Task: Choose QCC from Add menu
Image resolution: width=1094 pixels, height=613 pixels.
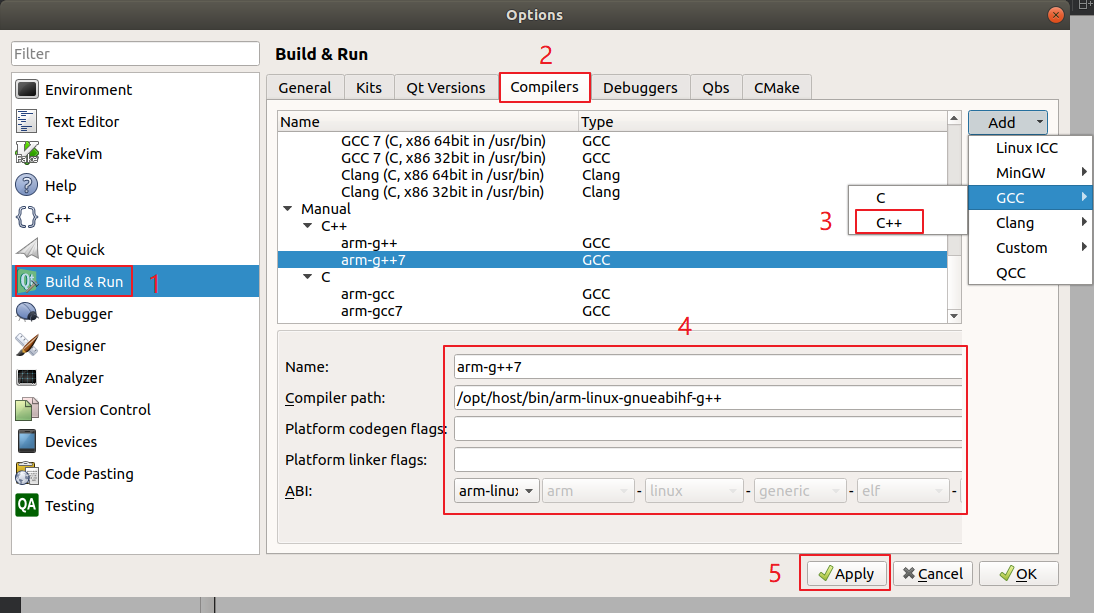Action: point(1030,273)
